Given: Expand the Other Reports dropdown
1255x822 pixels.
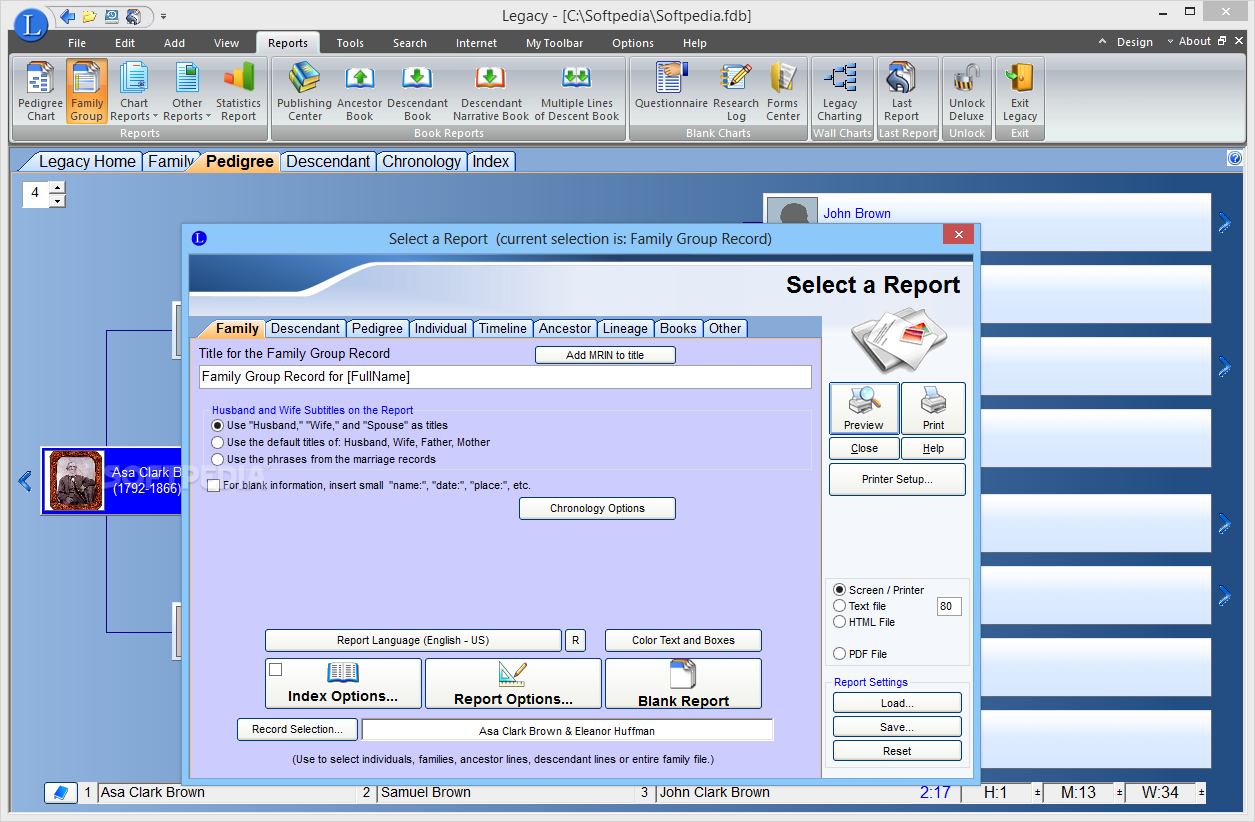Looking at the screenshot, I should [187, 91].
